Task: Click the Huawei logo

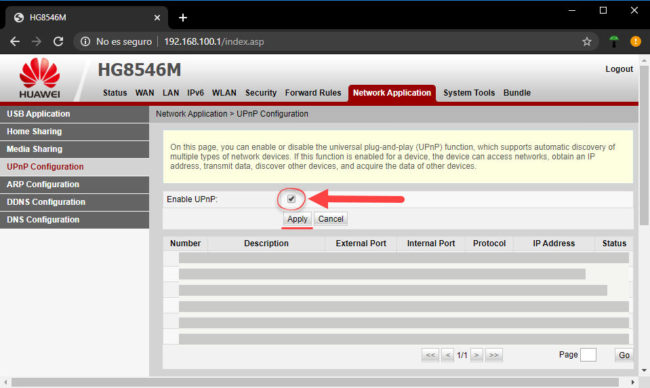Action: click(x=39, y=78)
